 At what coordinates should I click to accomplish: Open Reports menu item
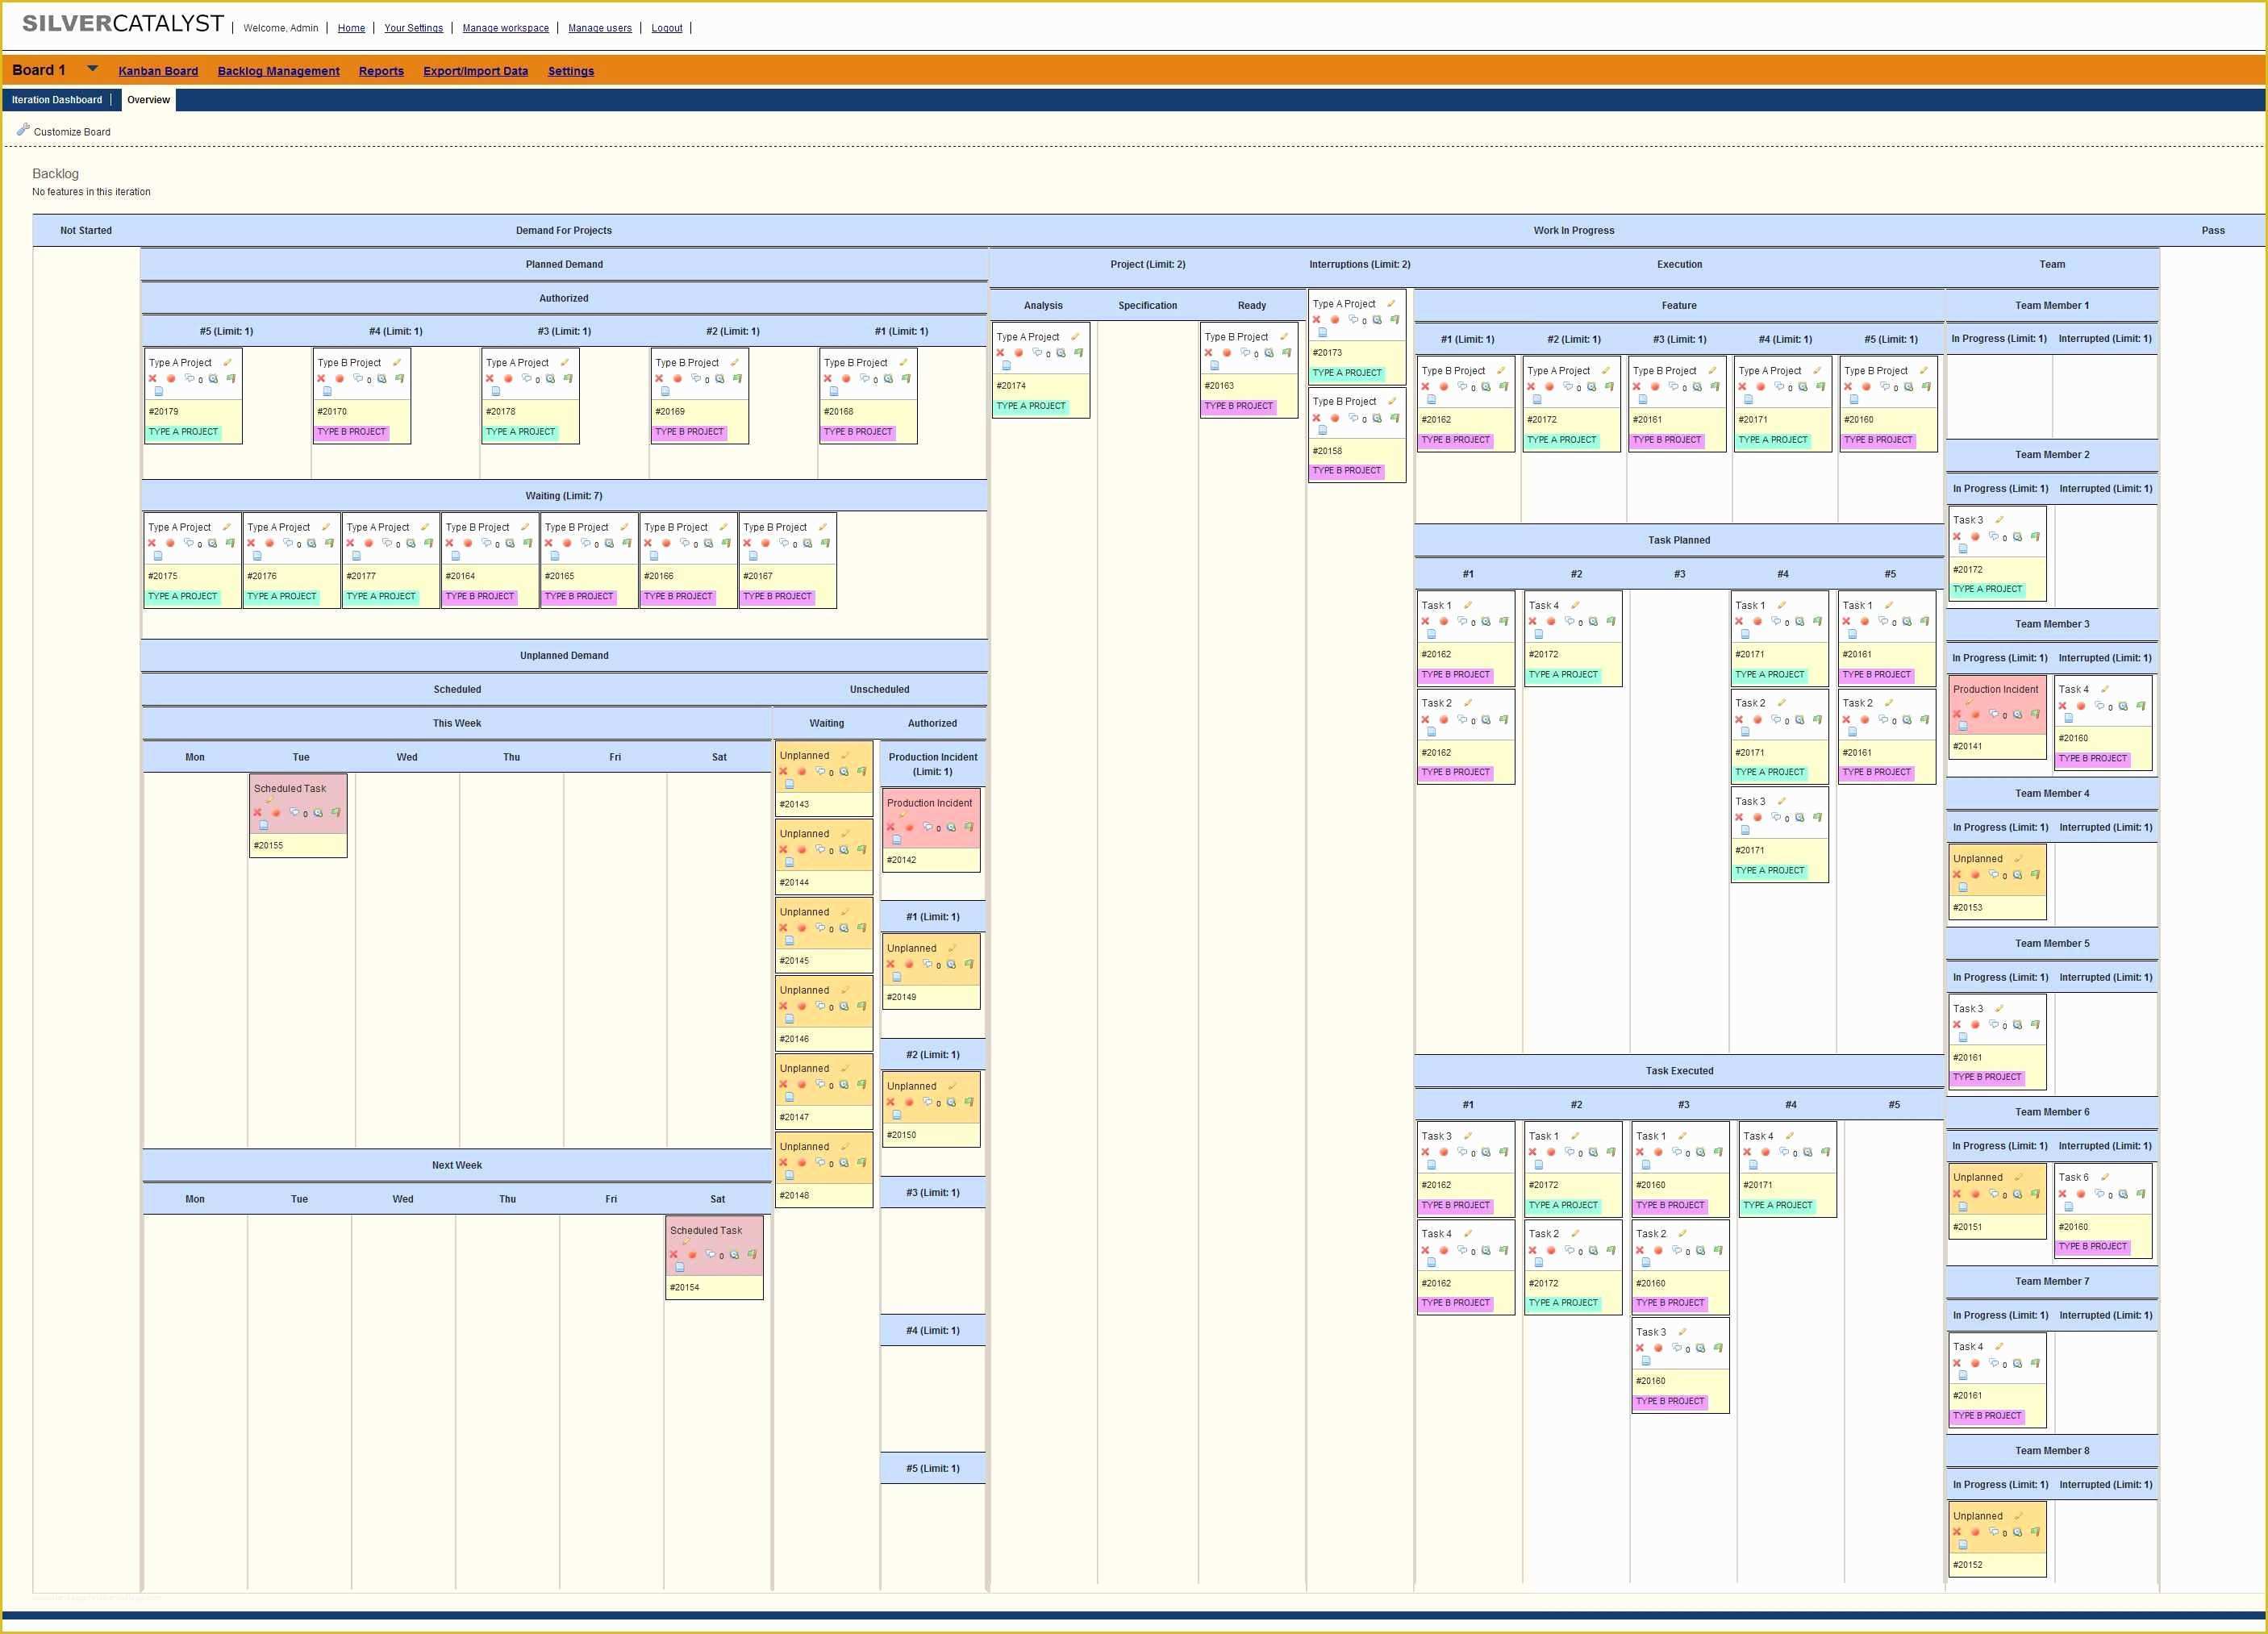pyautogui.click(x=381, y=71)
